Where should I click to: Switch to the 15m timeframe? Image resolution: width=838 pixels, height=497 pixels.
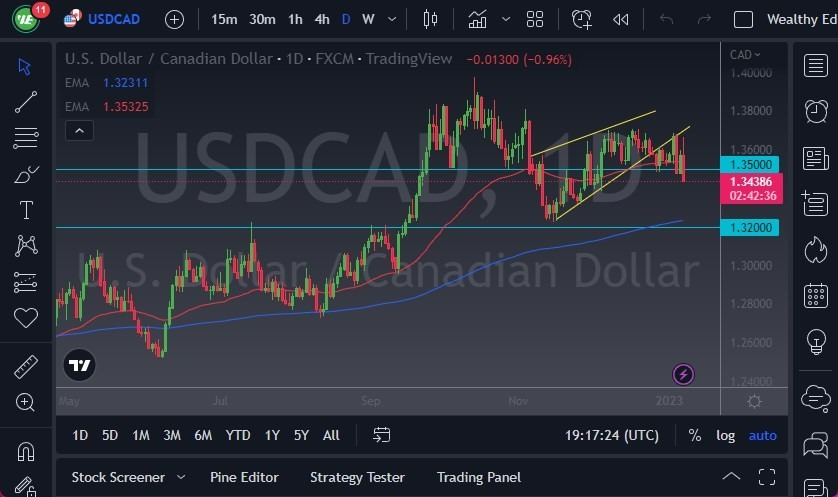224,20
